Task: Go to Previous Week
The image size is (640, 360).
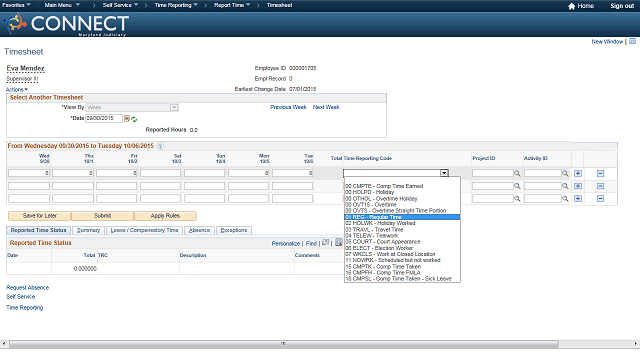Action: [x=288, y=107]
